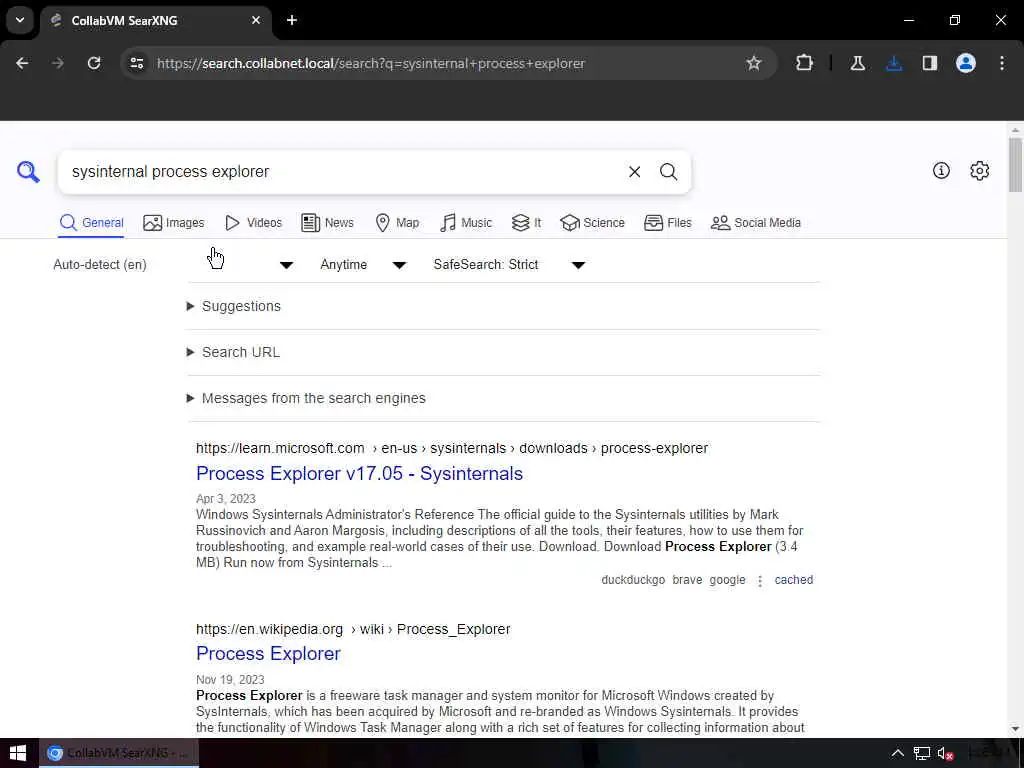1024x768 pixels.
Task: Show hidden tray icons chevron
Action: point(897,753)
